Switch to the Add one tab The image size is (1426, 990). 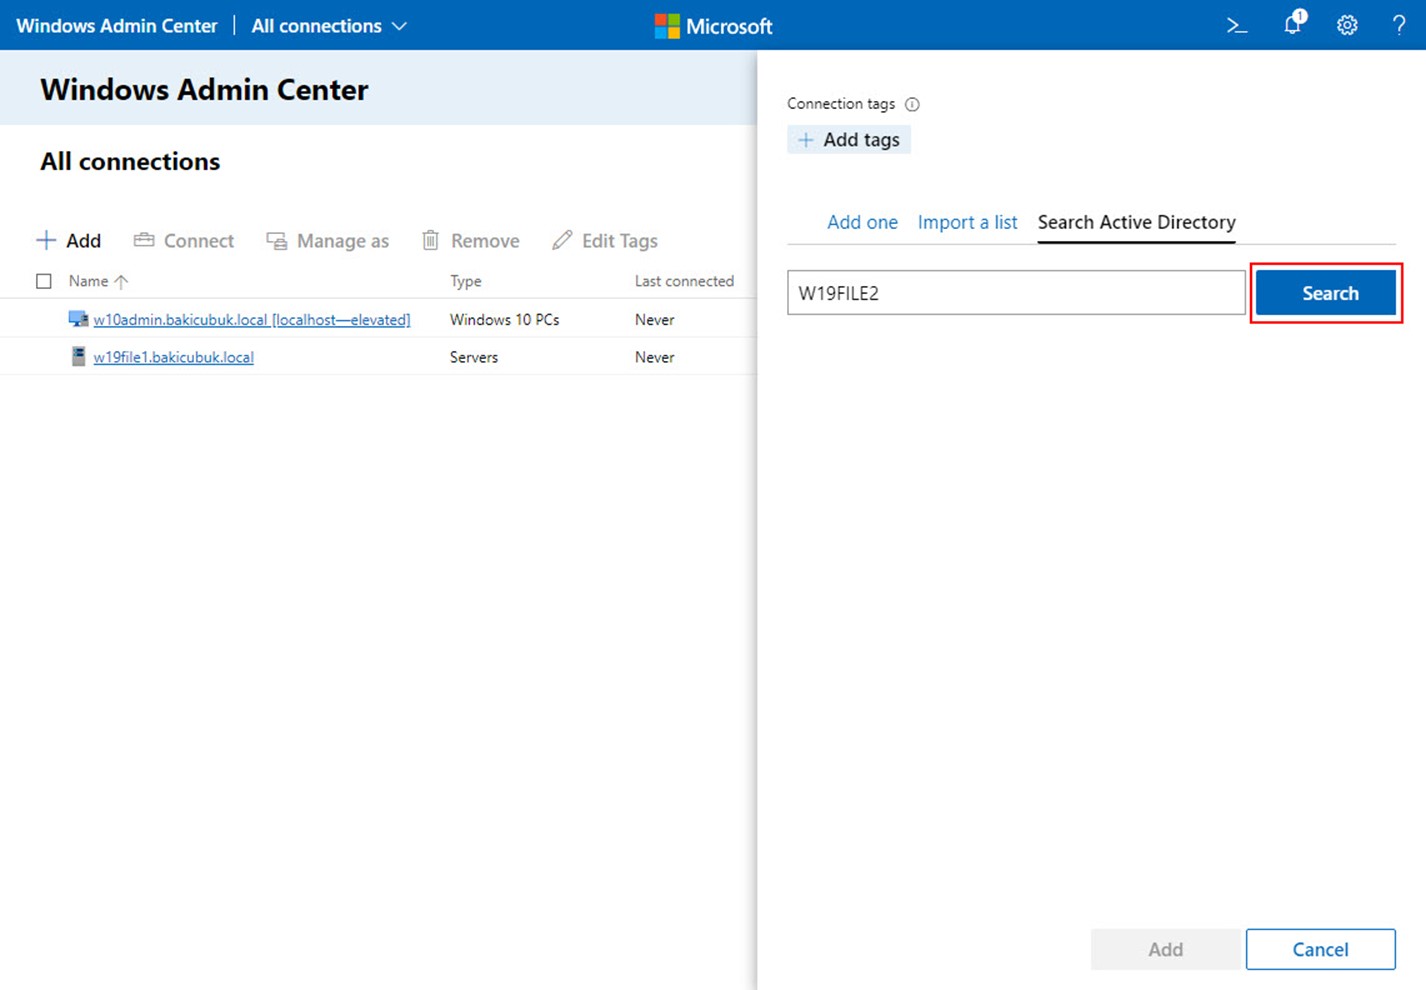(x=862, y=222)
